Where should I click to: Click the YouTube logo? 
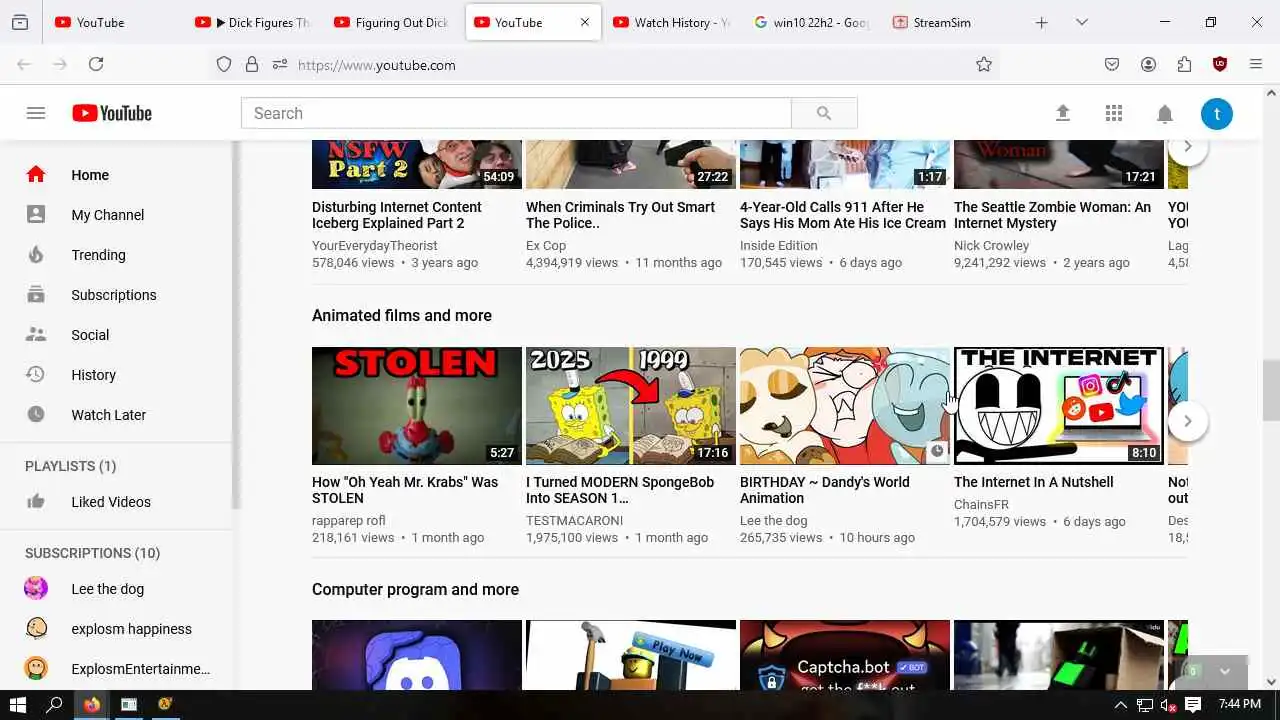[112, 113]
